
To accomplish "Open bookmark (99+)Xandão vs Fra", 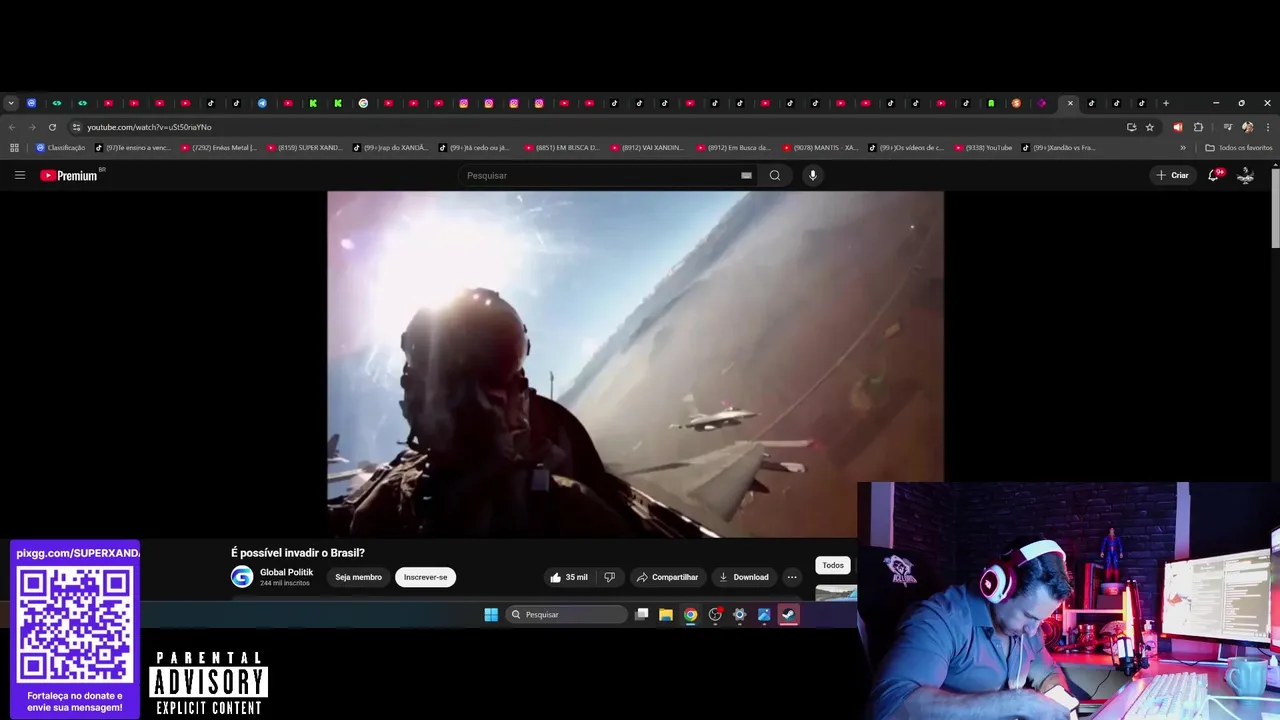I will pyautogui.click(x=1059, y=148).
